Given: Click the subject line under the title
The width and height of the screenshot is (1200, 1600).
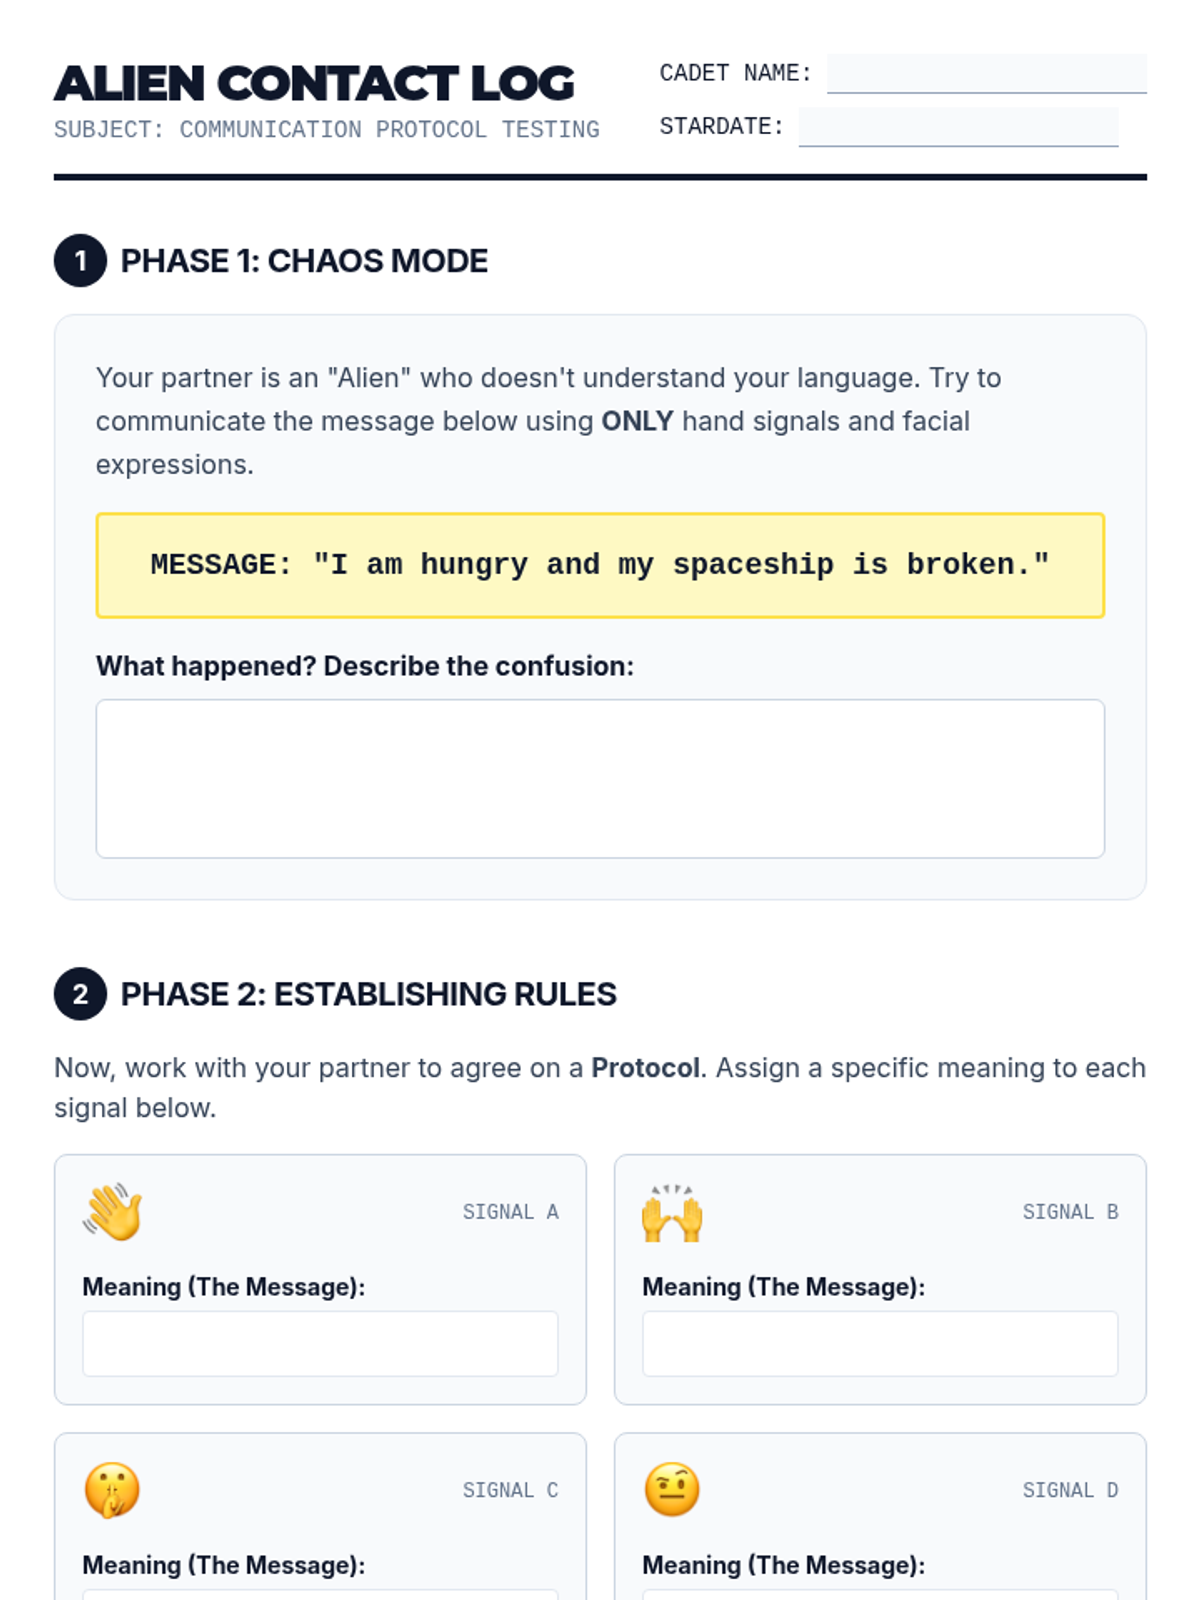Looking at the screenshot, I should coord(327,130).
